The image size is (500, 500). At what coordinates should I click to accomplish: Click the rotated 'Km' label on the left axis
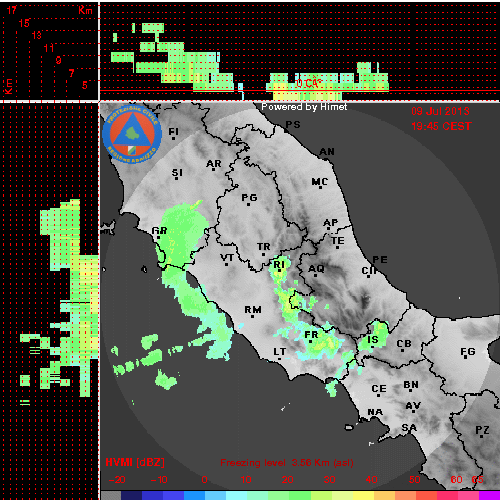point(8,87)
